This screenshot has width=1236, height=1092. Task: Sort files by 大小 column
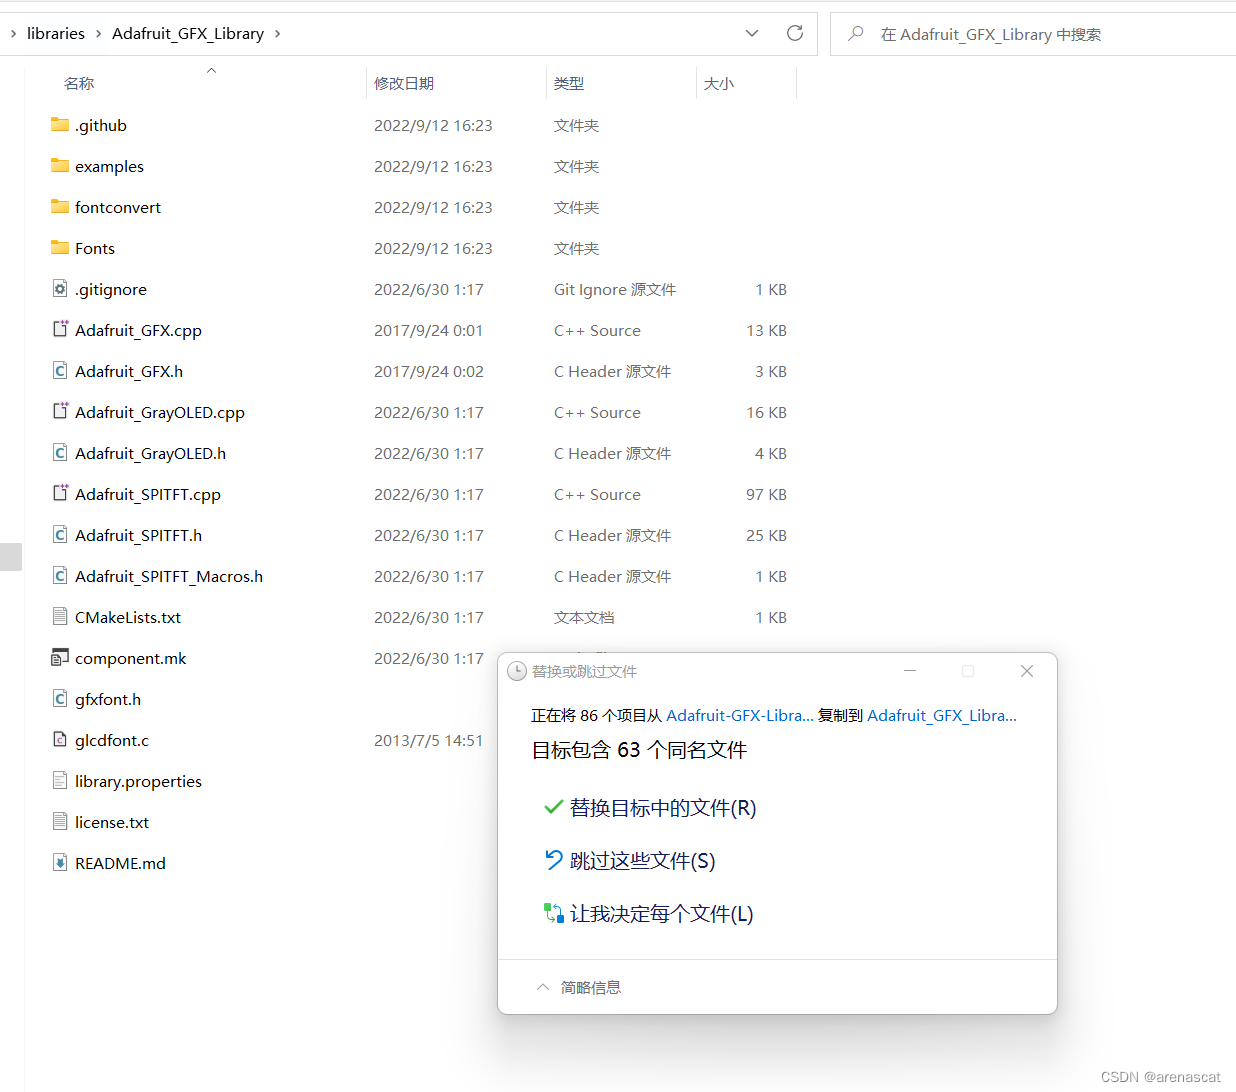pyautogui.click(x=719, y=83)
